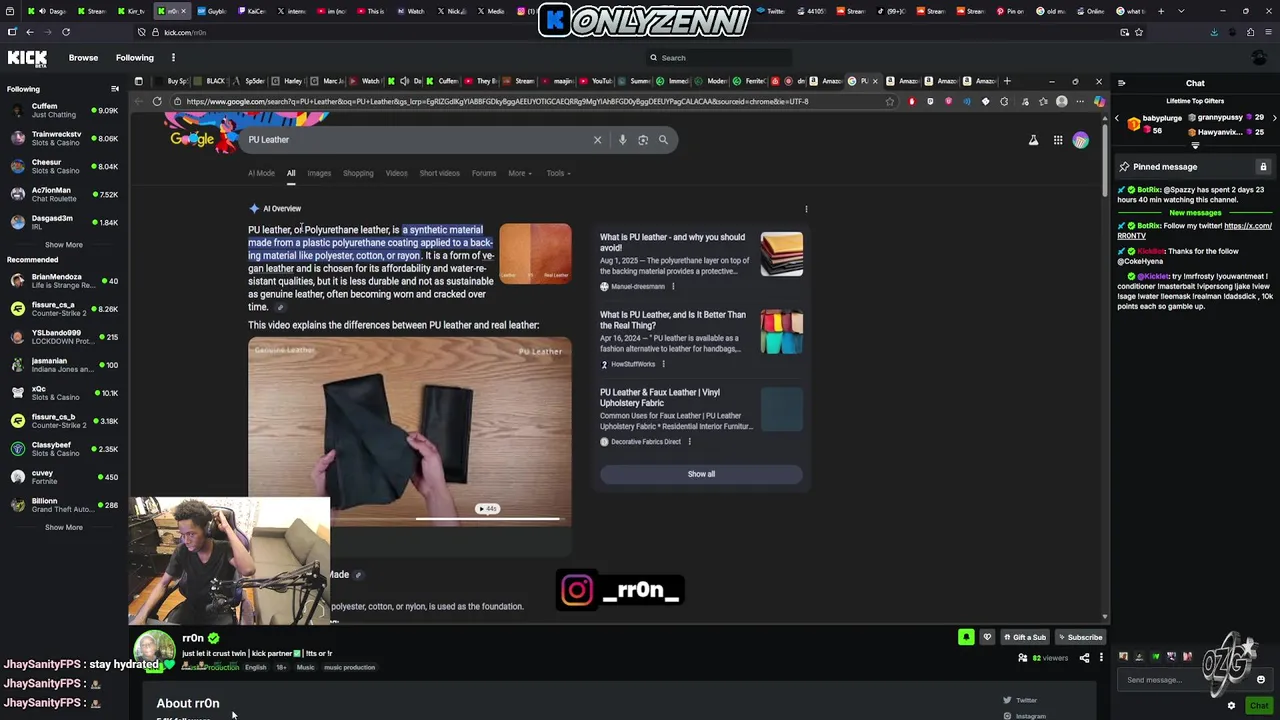Collapse the Chat panel
Viewport: 1280px width, 720px height.
[x=1121, y=83]
